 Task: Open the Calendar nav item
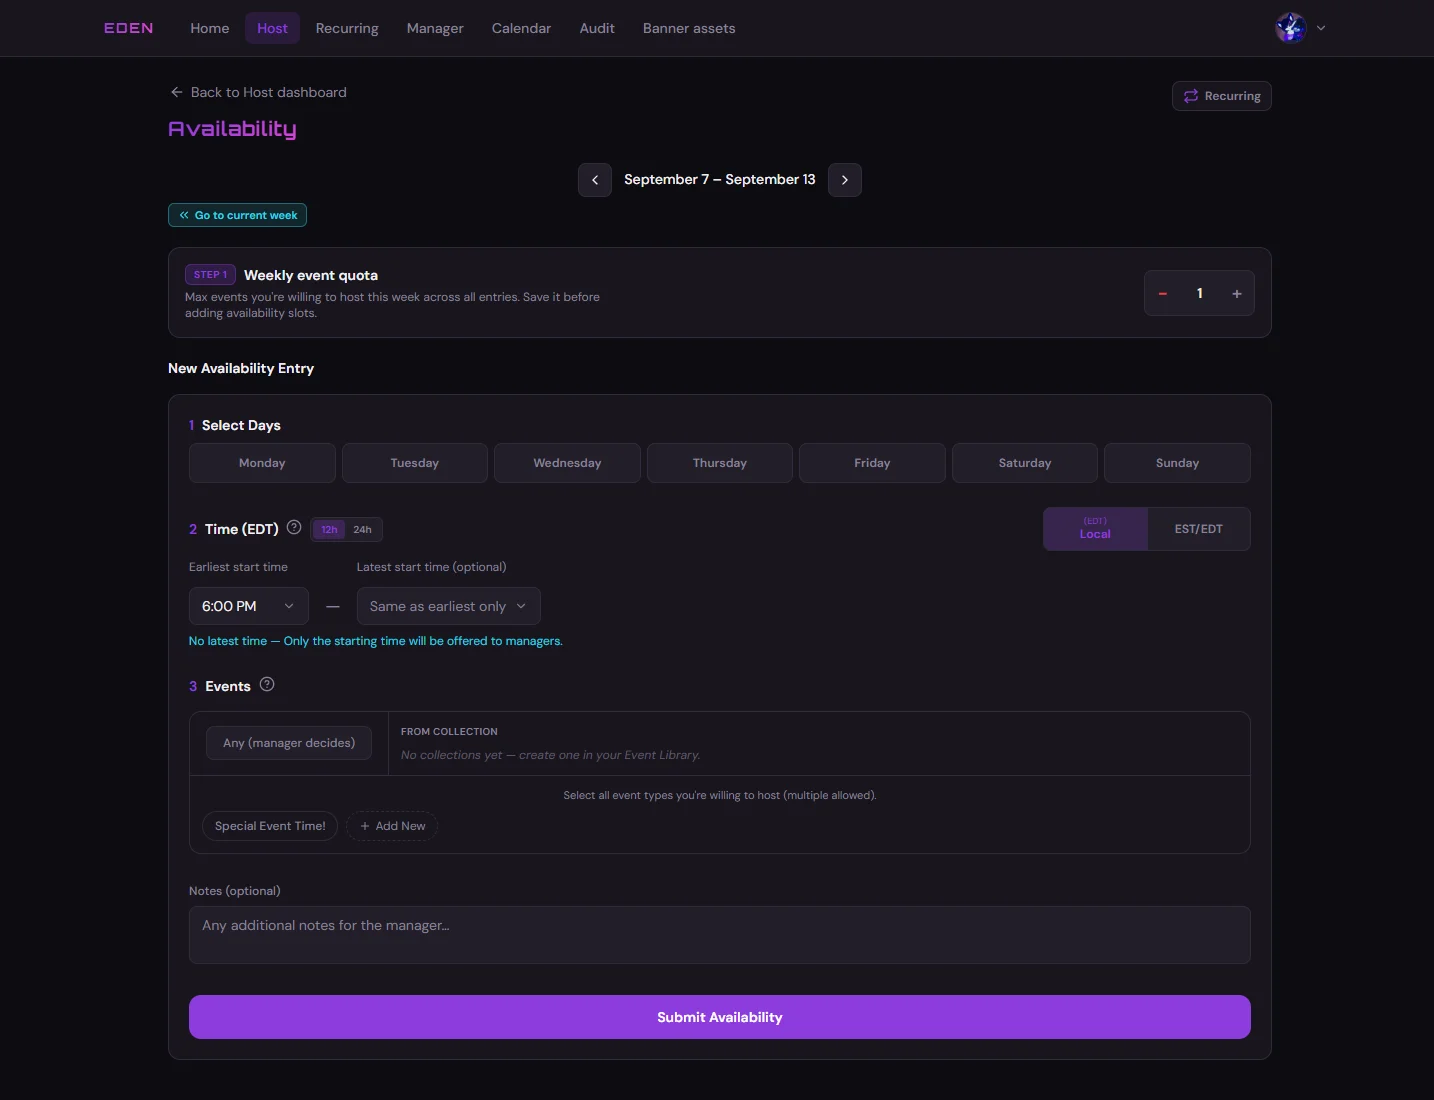pyautogui.click(x=521, y=28)
